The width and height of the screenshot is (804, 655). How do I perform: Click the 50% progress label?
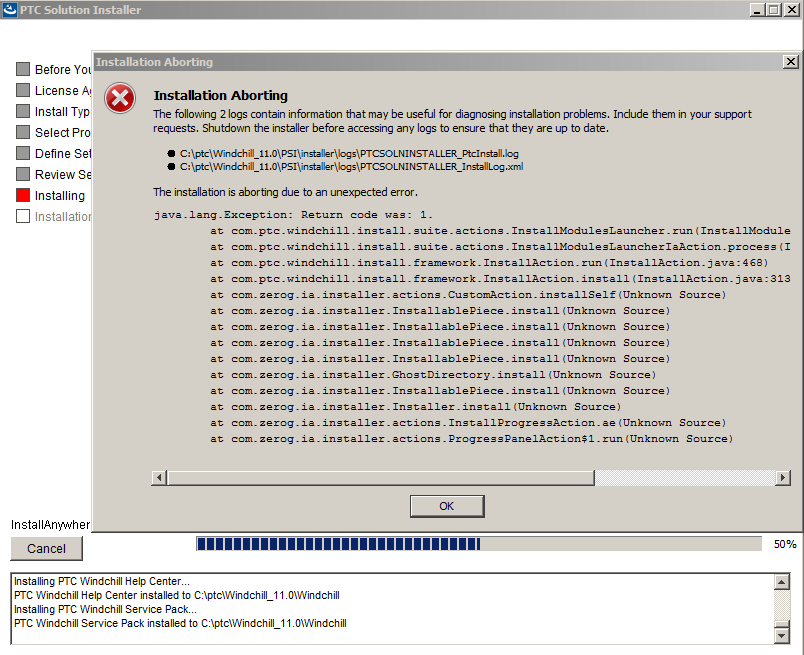pos(785,544)
